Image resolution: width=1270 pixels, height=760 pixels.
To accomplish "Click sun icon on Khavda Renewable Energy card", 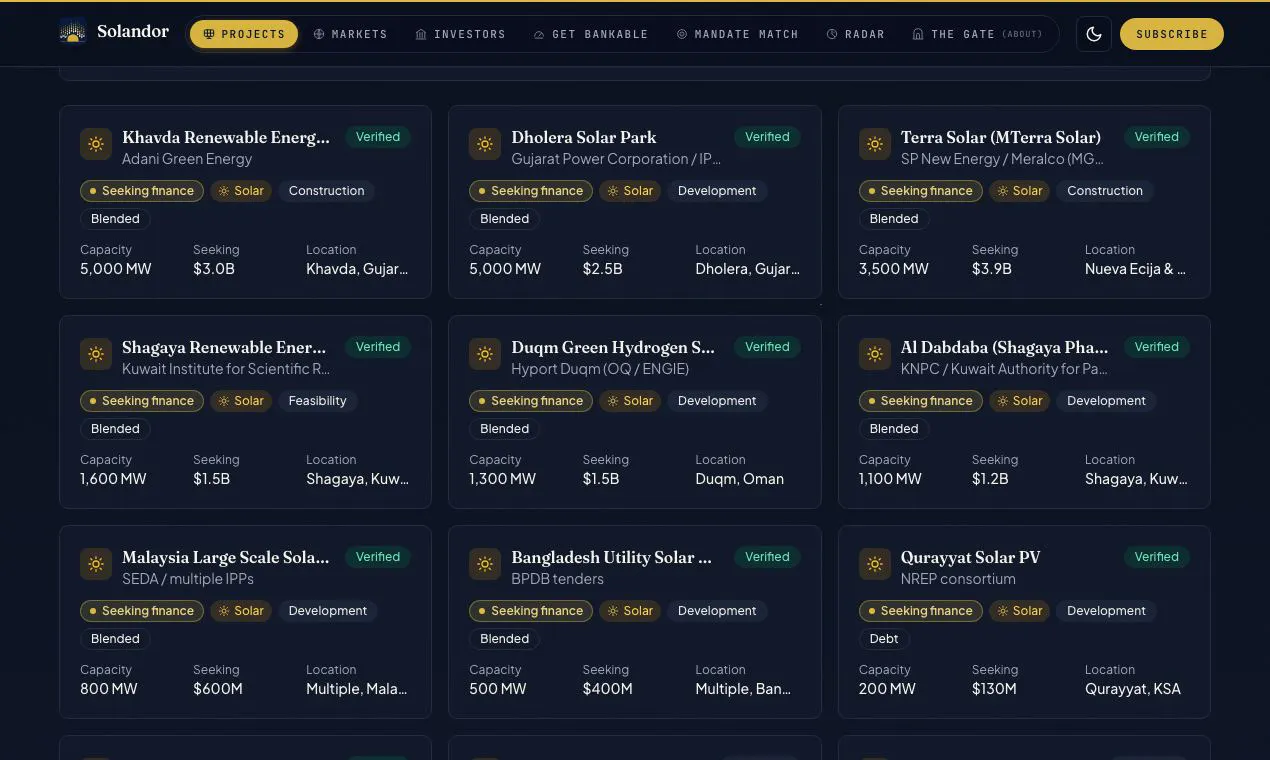I will [x=96, y=144].
